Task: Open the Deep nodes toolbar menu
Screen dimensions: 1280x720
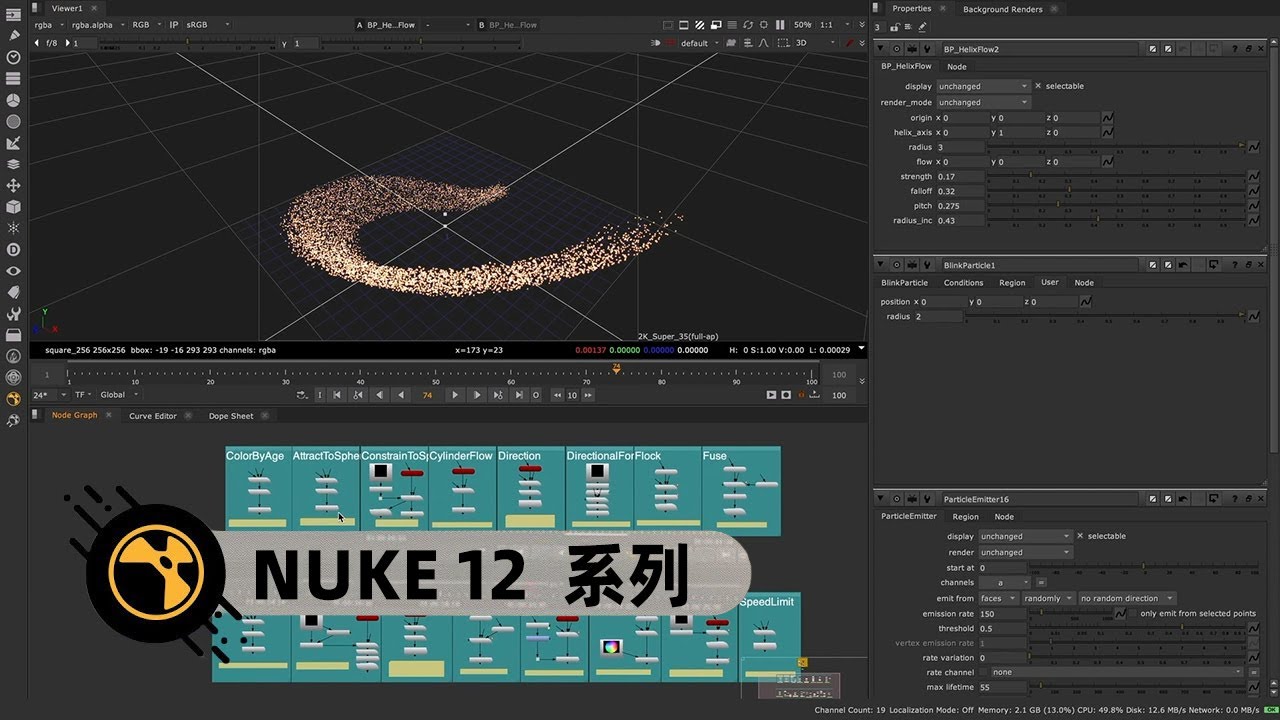Action: pos(14,250)
